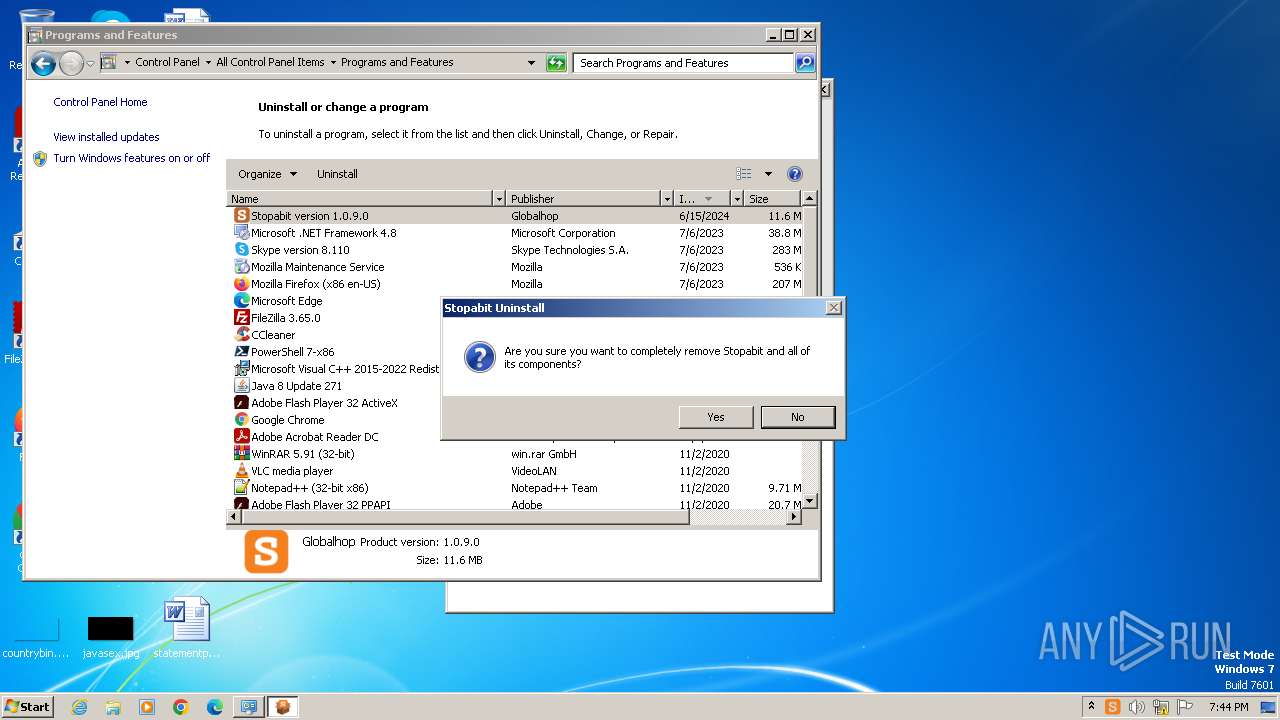The image size is (1280, 720).
Task: Click the Stopabit tray icon
Action: click(1112, 707)
